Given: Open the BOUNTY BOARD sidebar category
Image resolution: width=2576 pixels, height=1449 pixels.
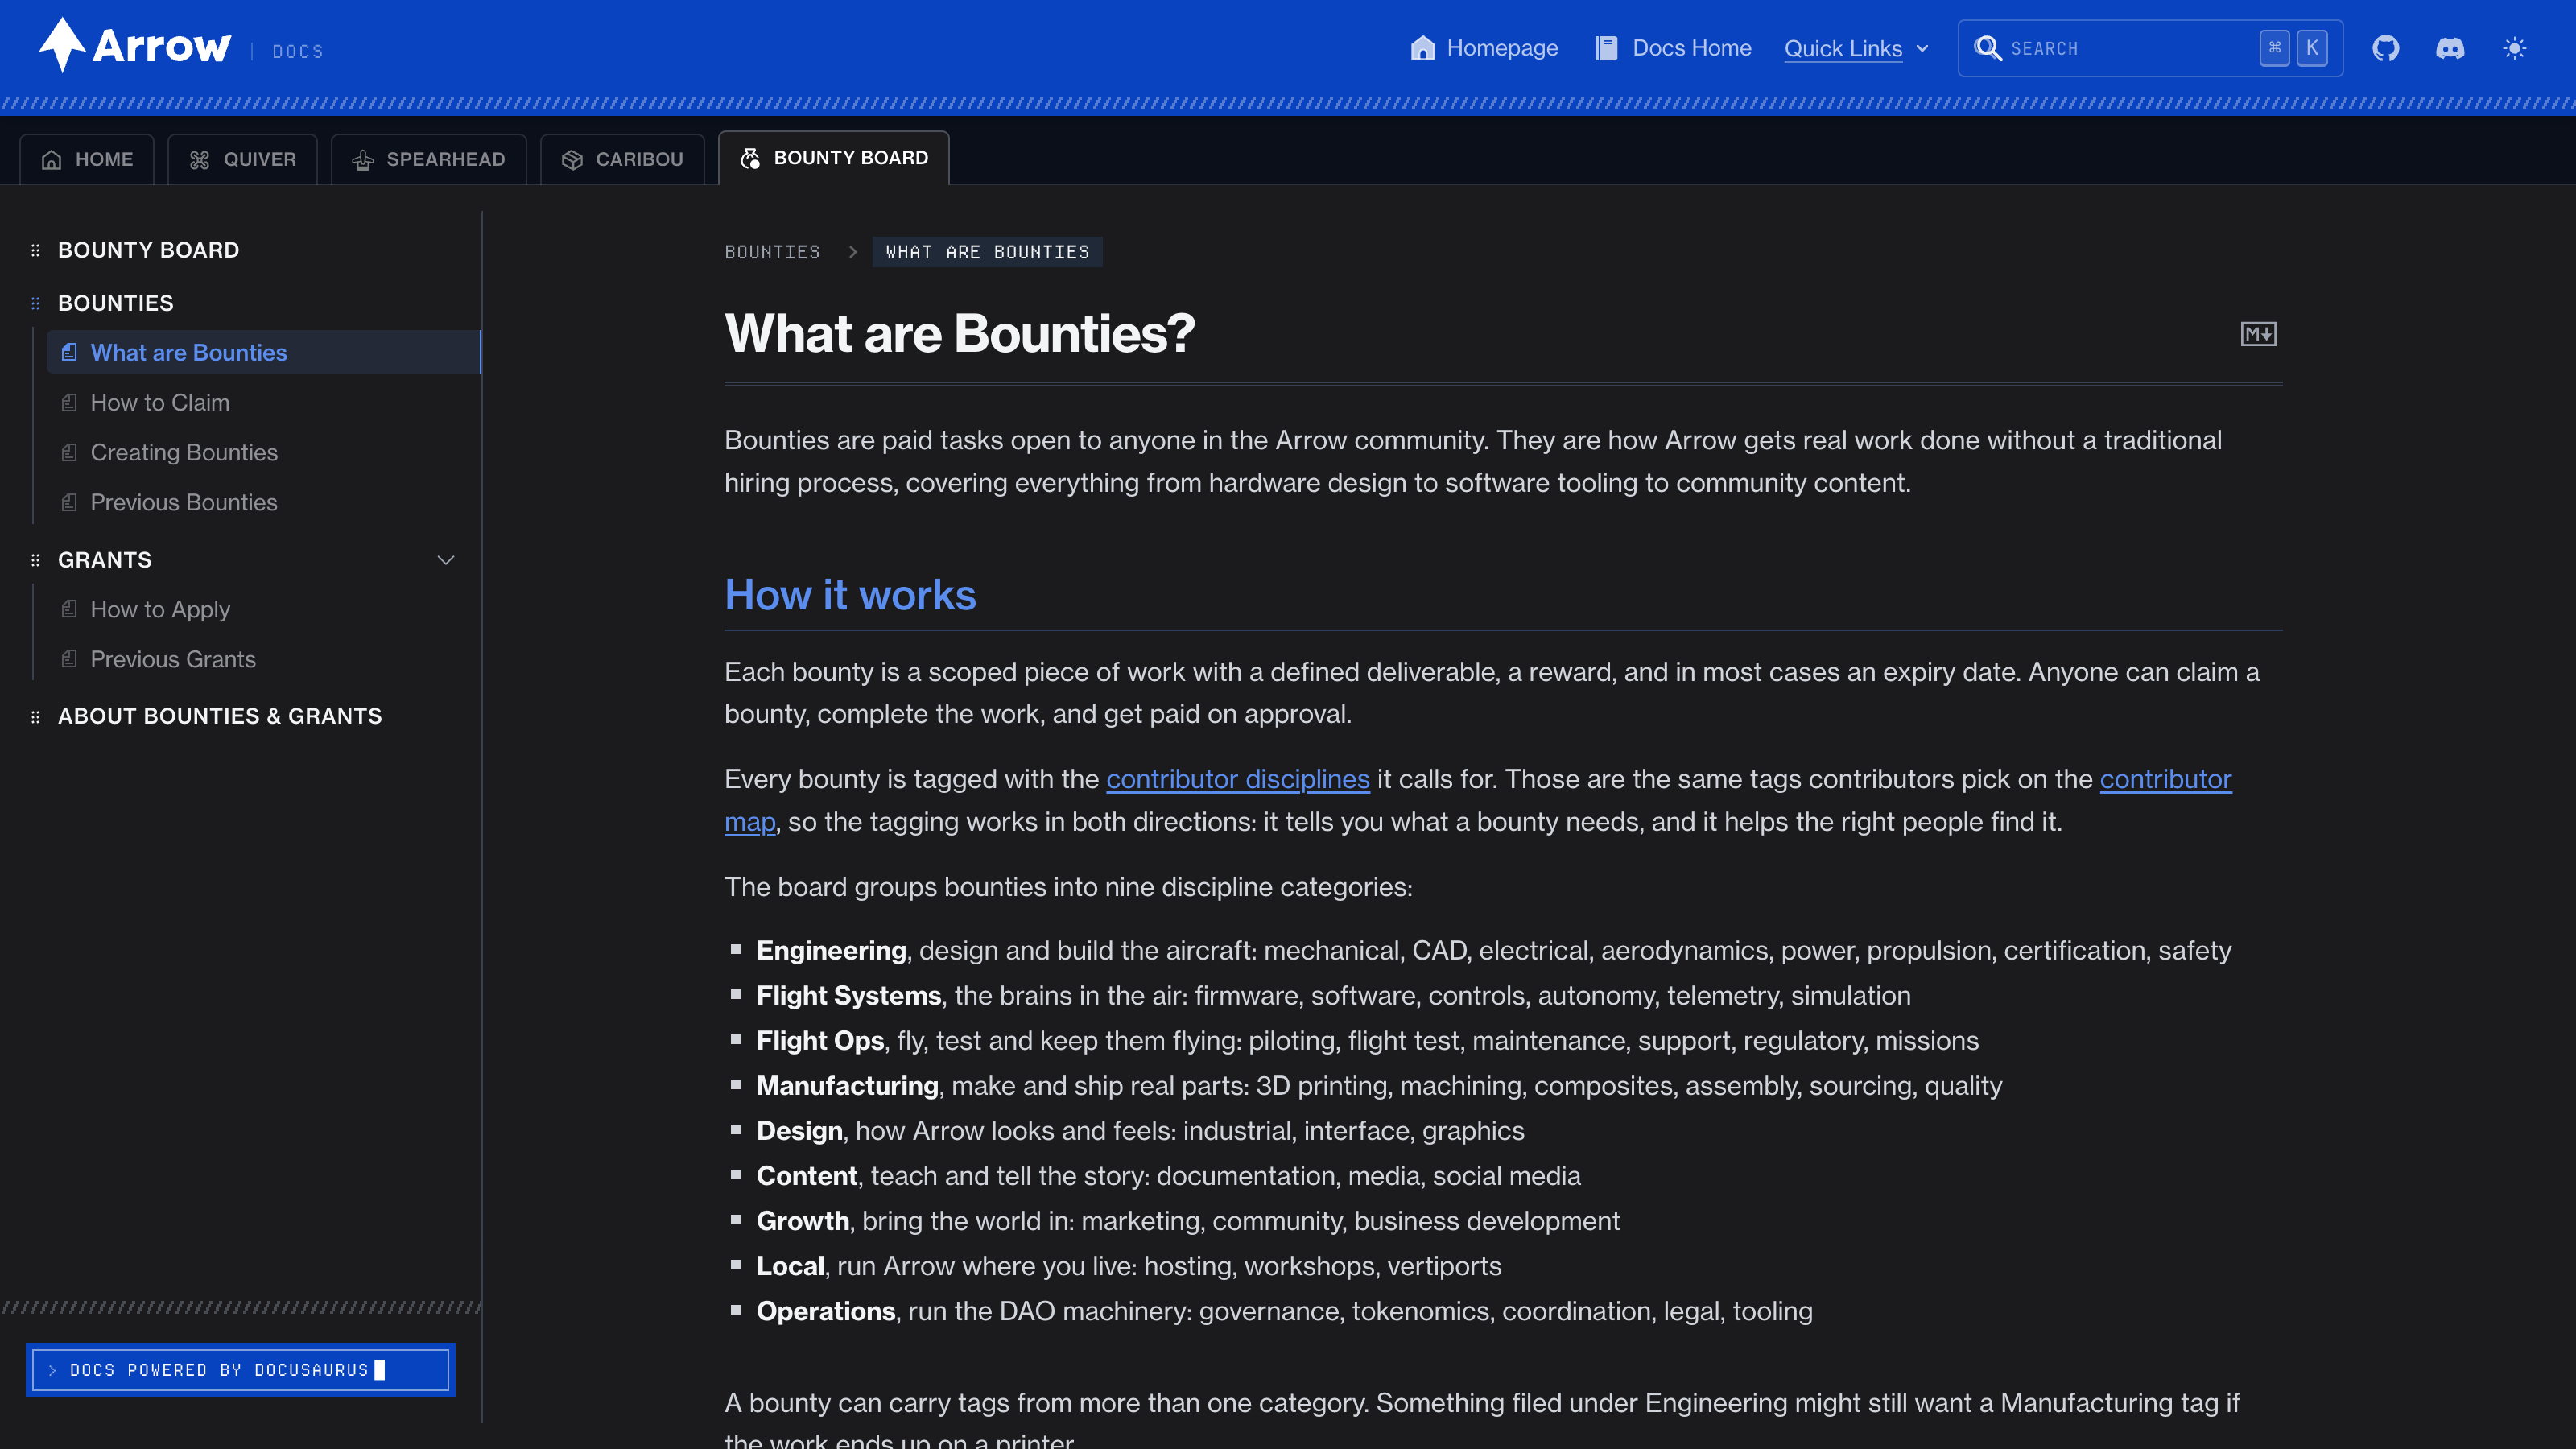Looking at the screenshot, I should pyautogui.click(x=148, y=250).
